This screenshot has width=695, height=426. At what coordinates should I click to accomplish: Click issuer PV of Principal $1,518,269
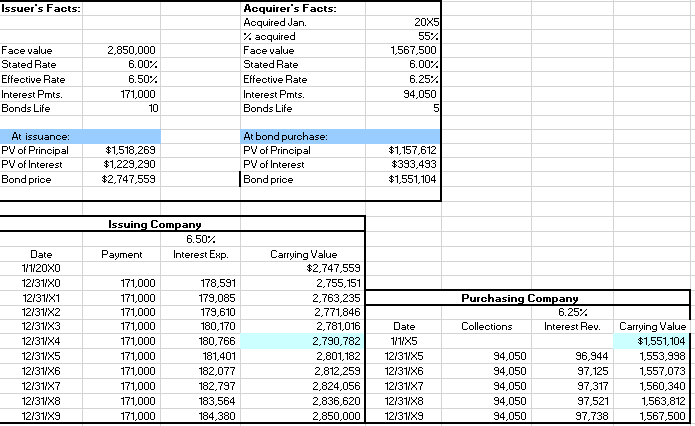pyautogui.click(x=130, y=151)
